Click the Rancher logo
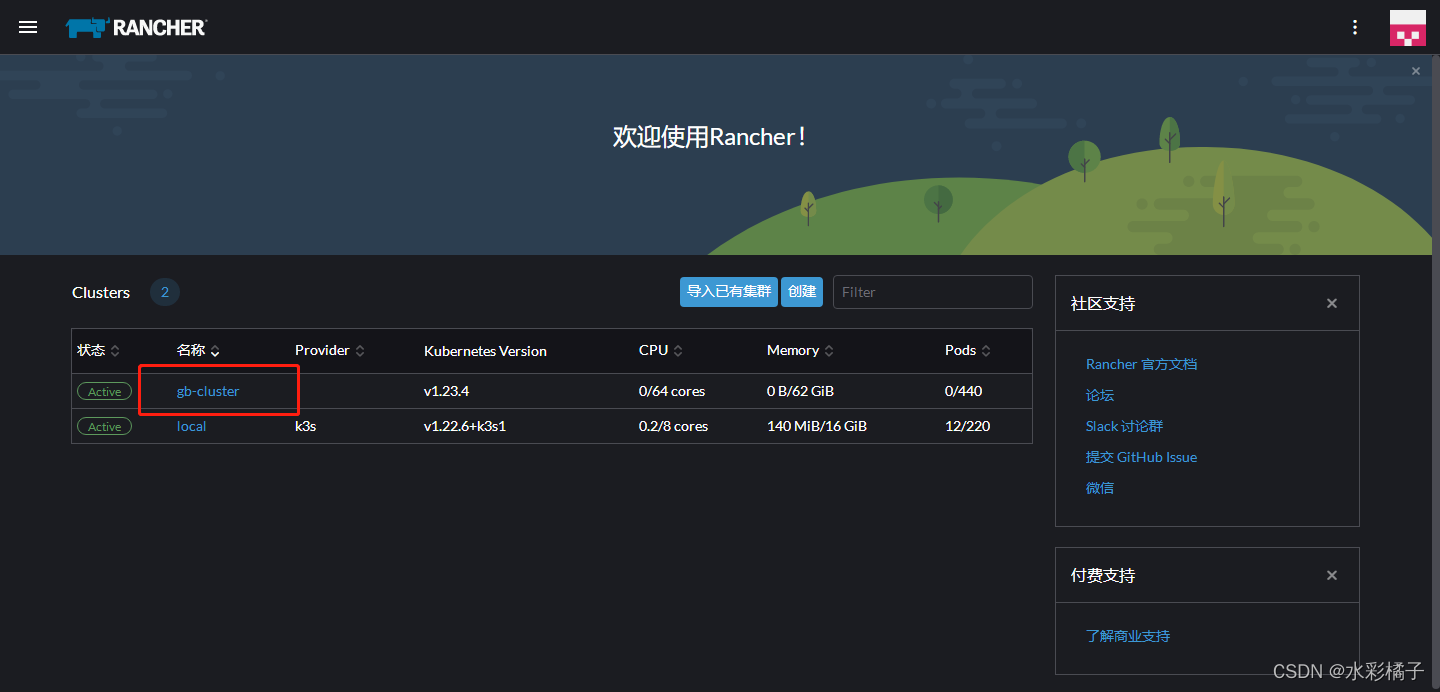1440x692 pixels. point(136,27)
